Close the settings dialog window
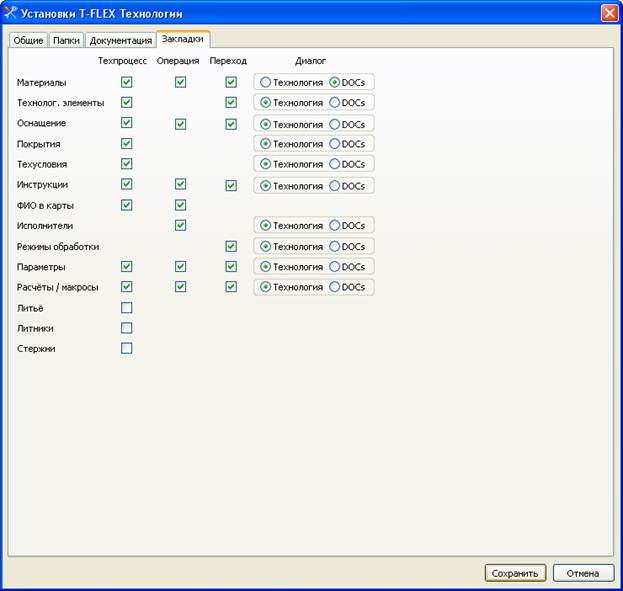The width and height of the screenshot is (623, 591). click(608, 13)
